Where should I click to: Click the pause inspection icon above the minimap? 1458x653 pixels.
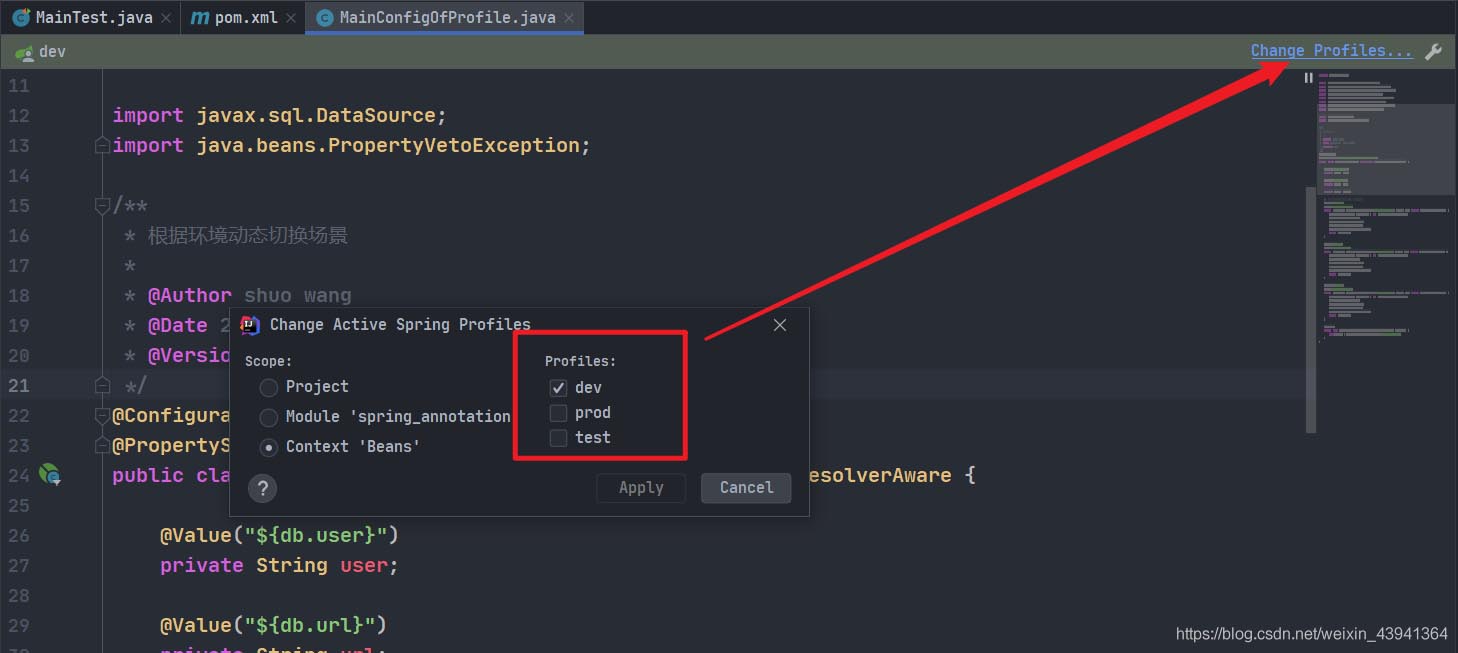tap(1308, 78)
